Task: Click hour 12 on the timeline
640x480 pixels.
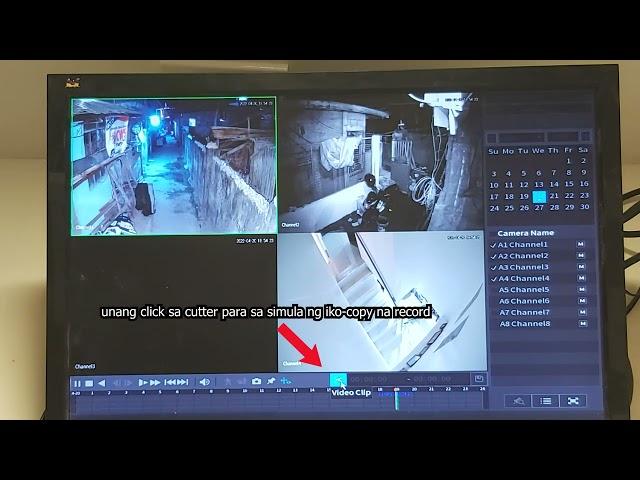Action: coord(278,391)
